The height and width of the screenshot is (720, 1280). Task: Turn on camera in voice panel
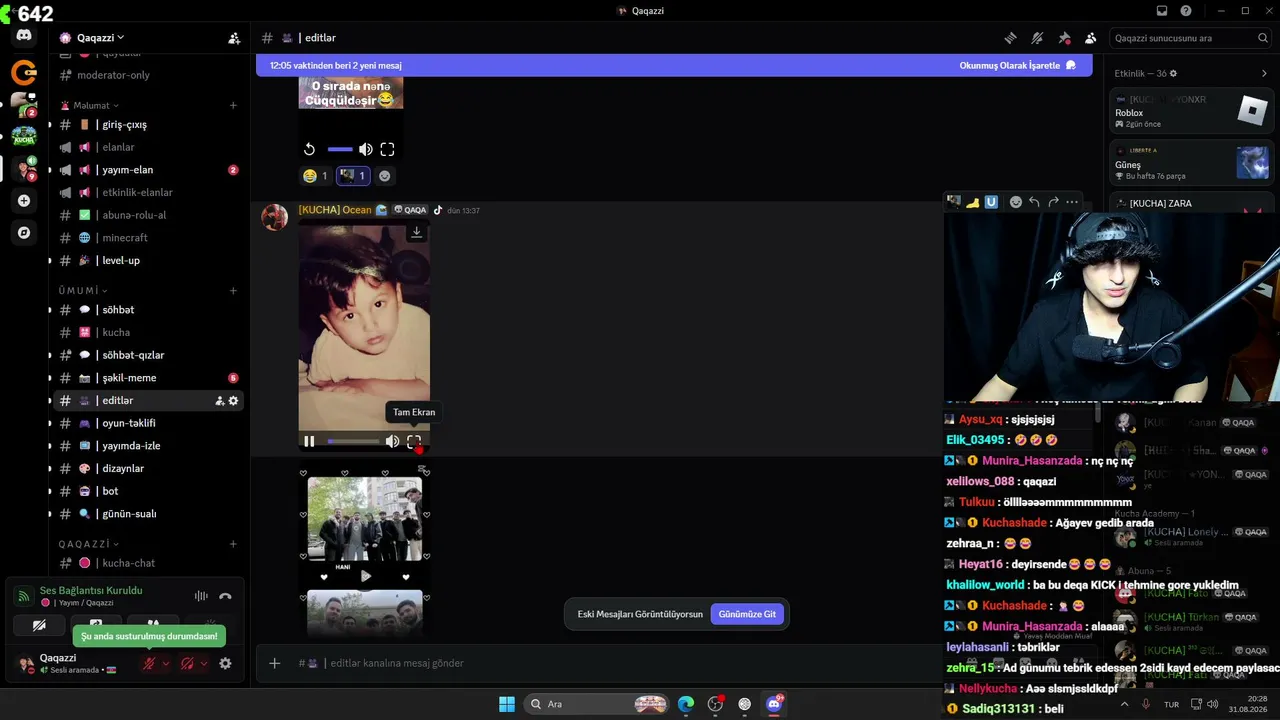coord(39,626)
